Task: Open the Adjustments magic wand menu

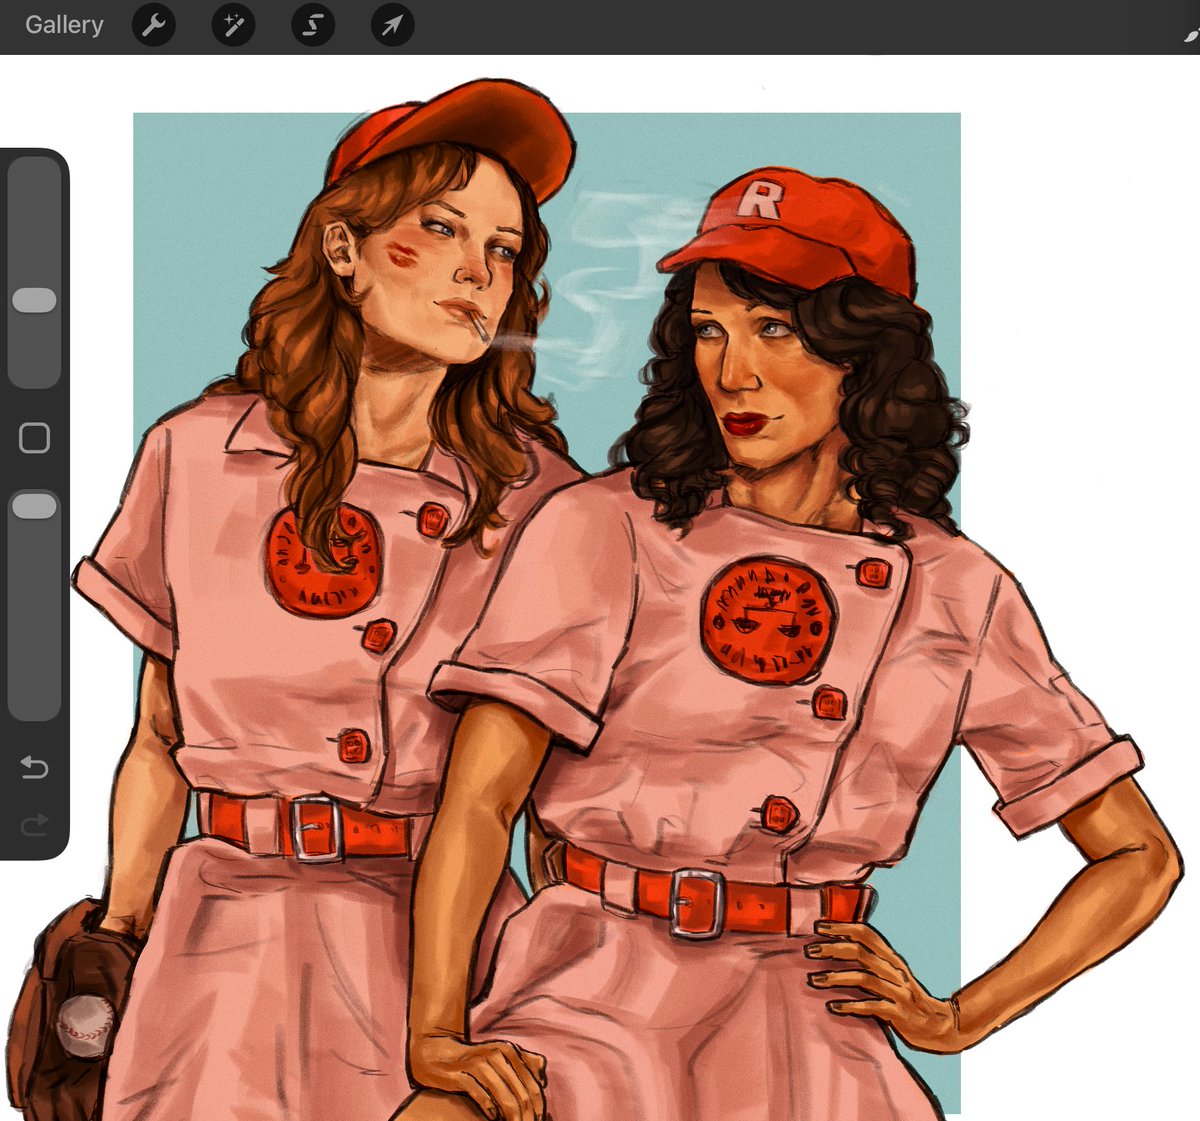Action: click(x=233, y=25)
